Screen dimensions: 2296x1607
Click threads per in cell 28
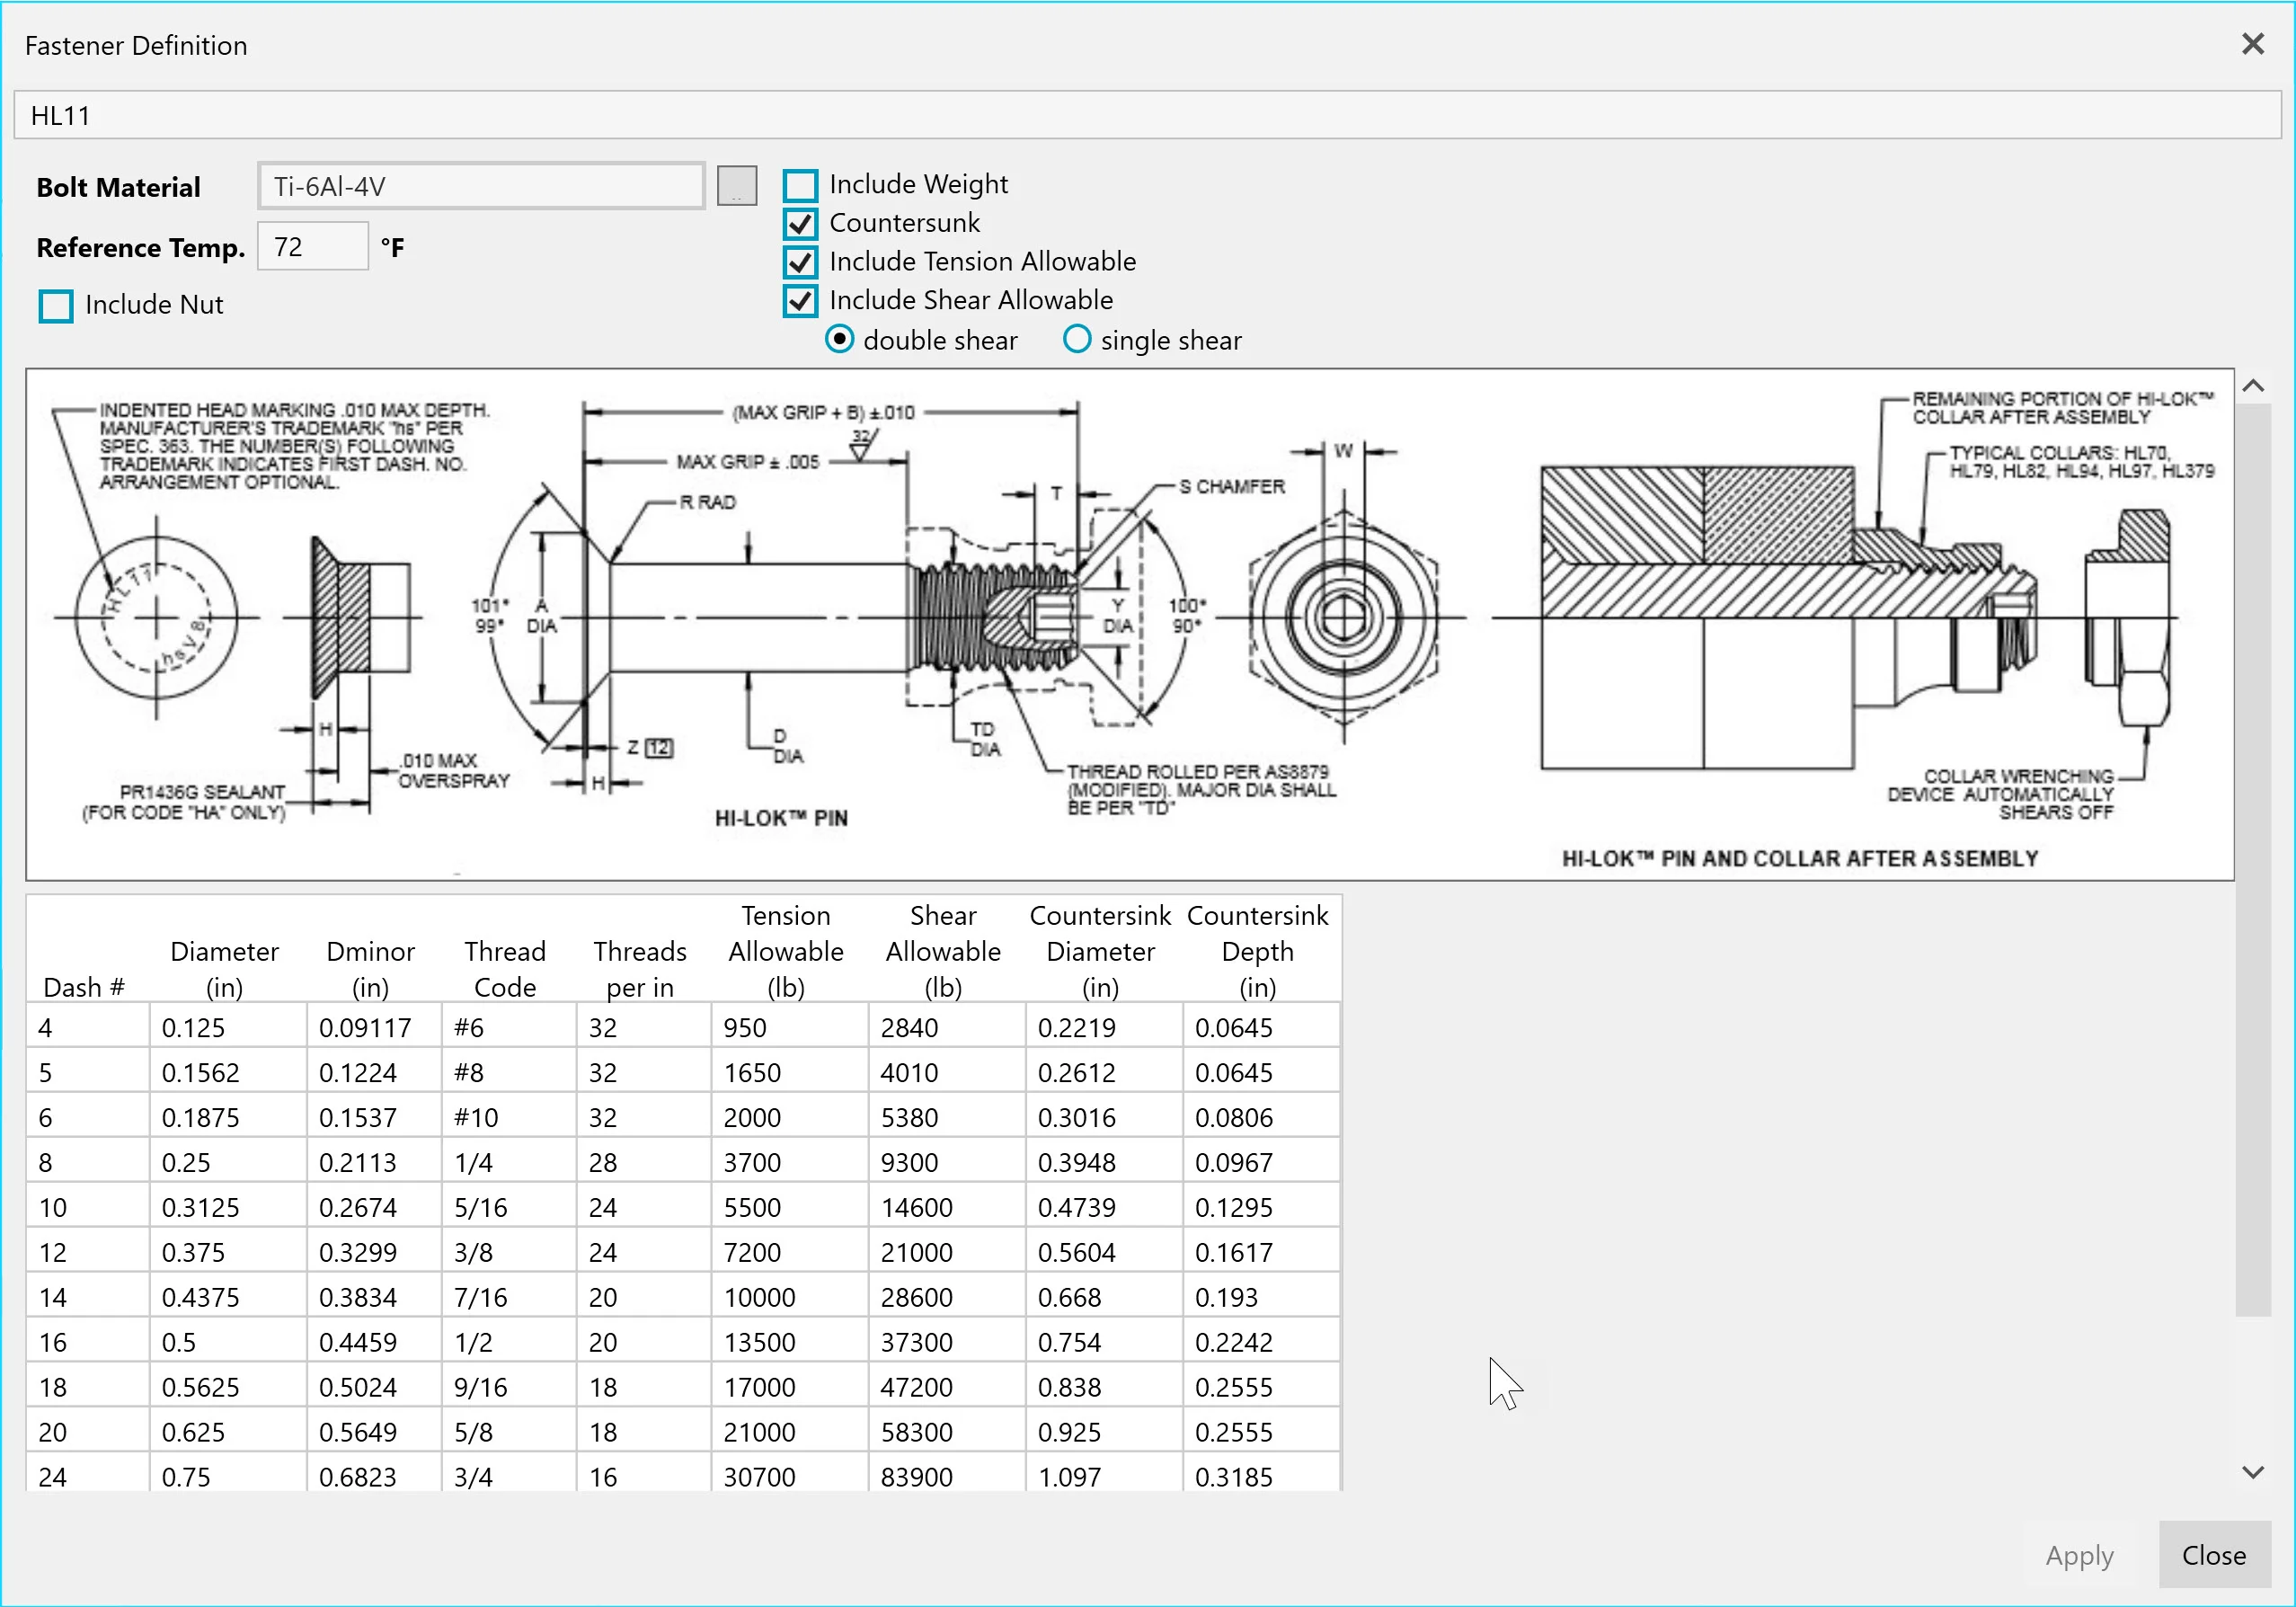[644, 1161]
